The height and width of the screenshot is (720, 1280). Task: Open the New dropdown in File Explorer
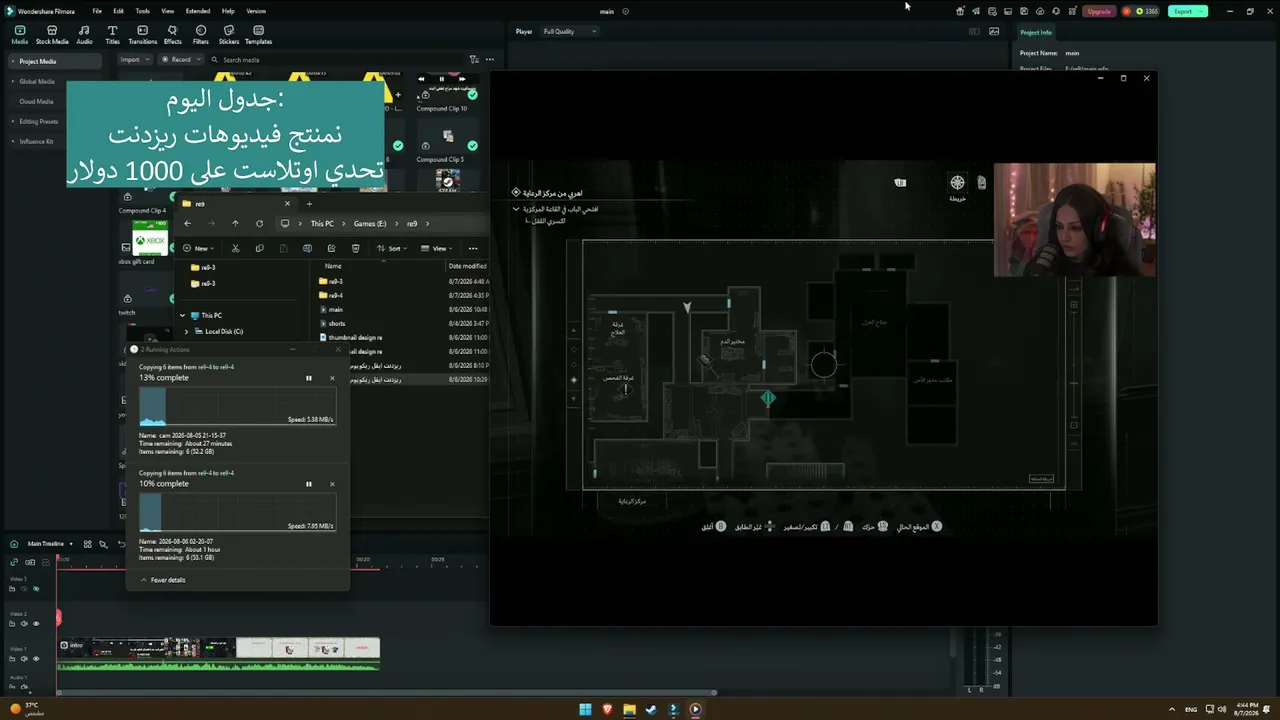click(198, 249)
